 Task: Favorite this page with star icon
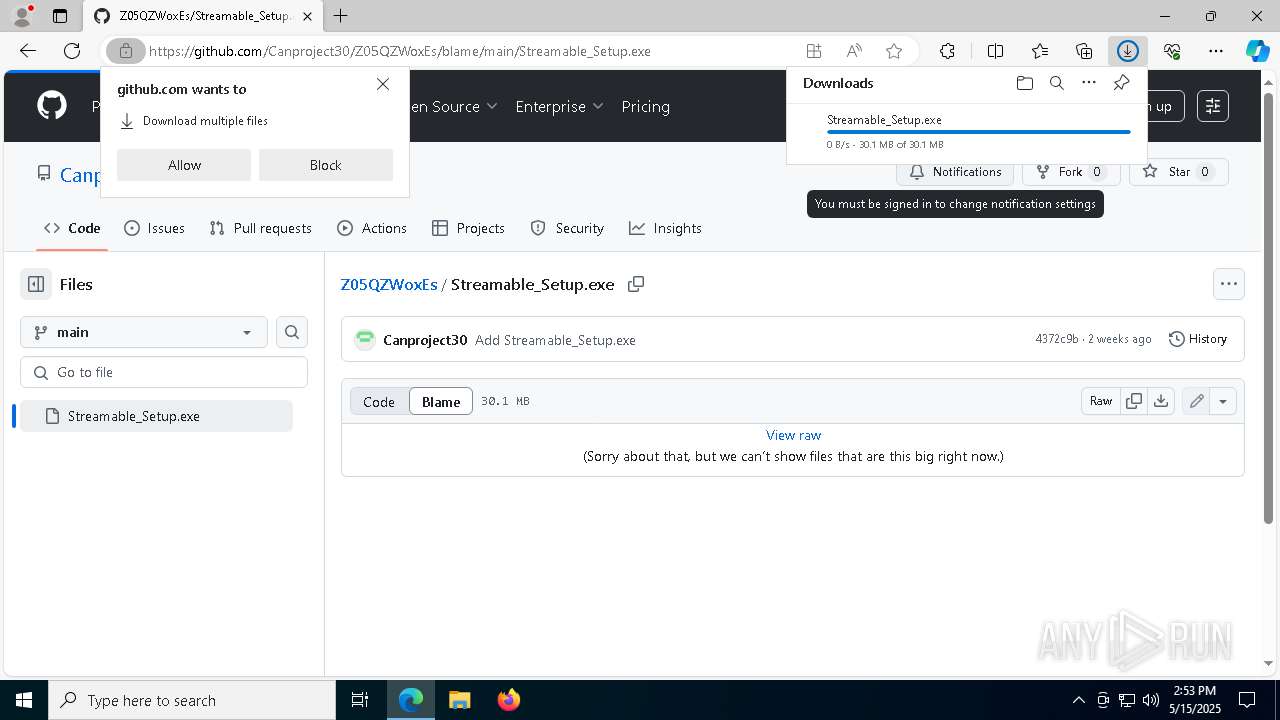tap(894, 51)
